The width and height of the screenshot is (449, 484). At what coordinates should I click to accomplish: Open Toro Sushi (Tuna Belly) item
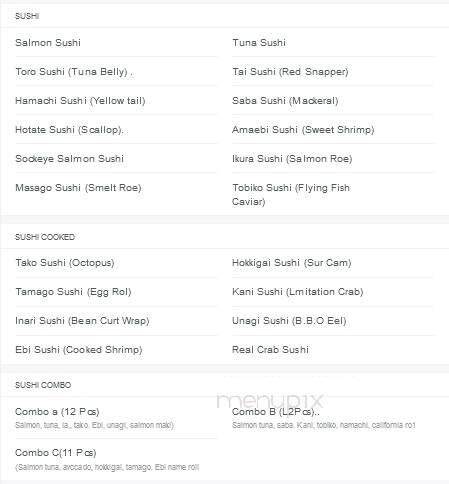74,72
